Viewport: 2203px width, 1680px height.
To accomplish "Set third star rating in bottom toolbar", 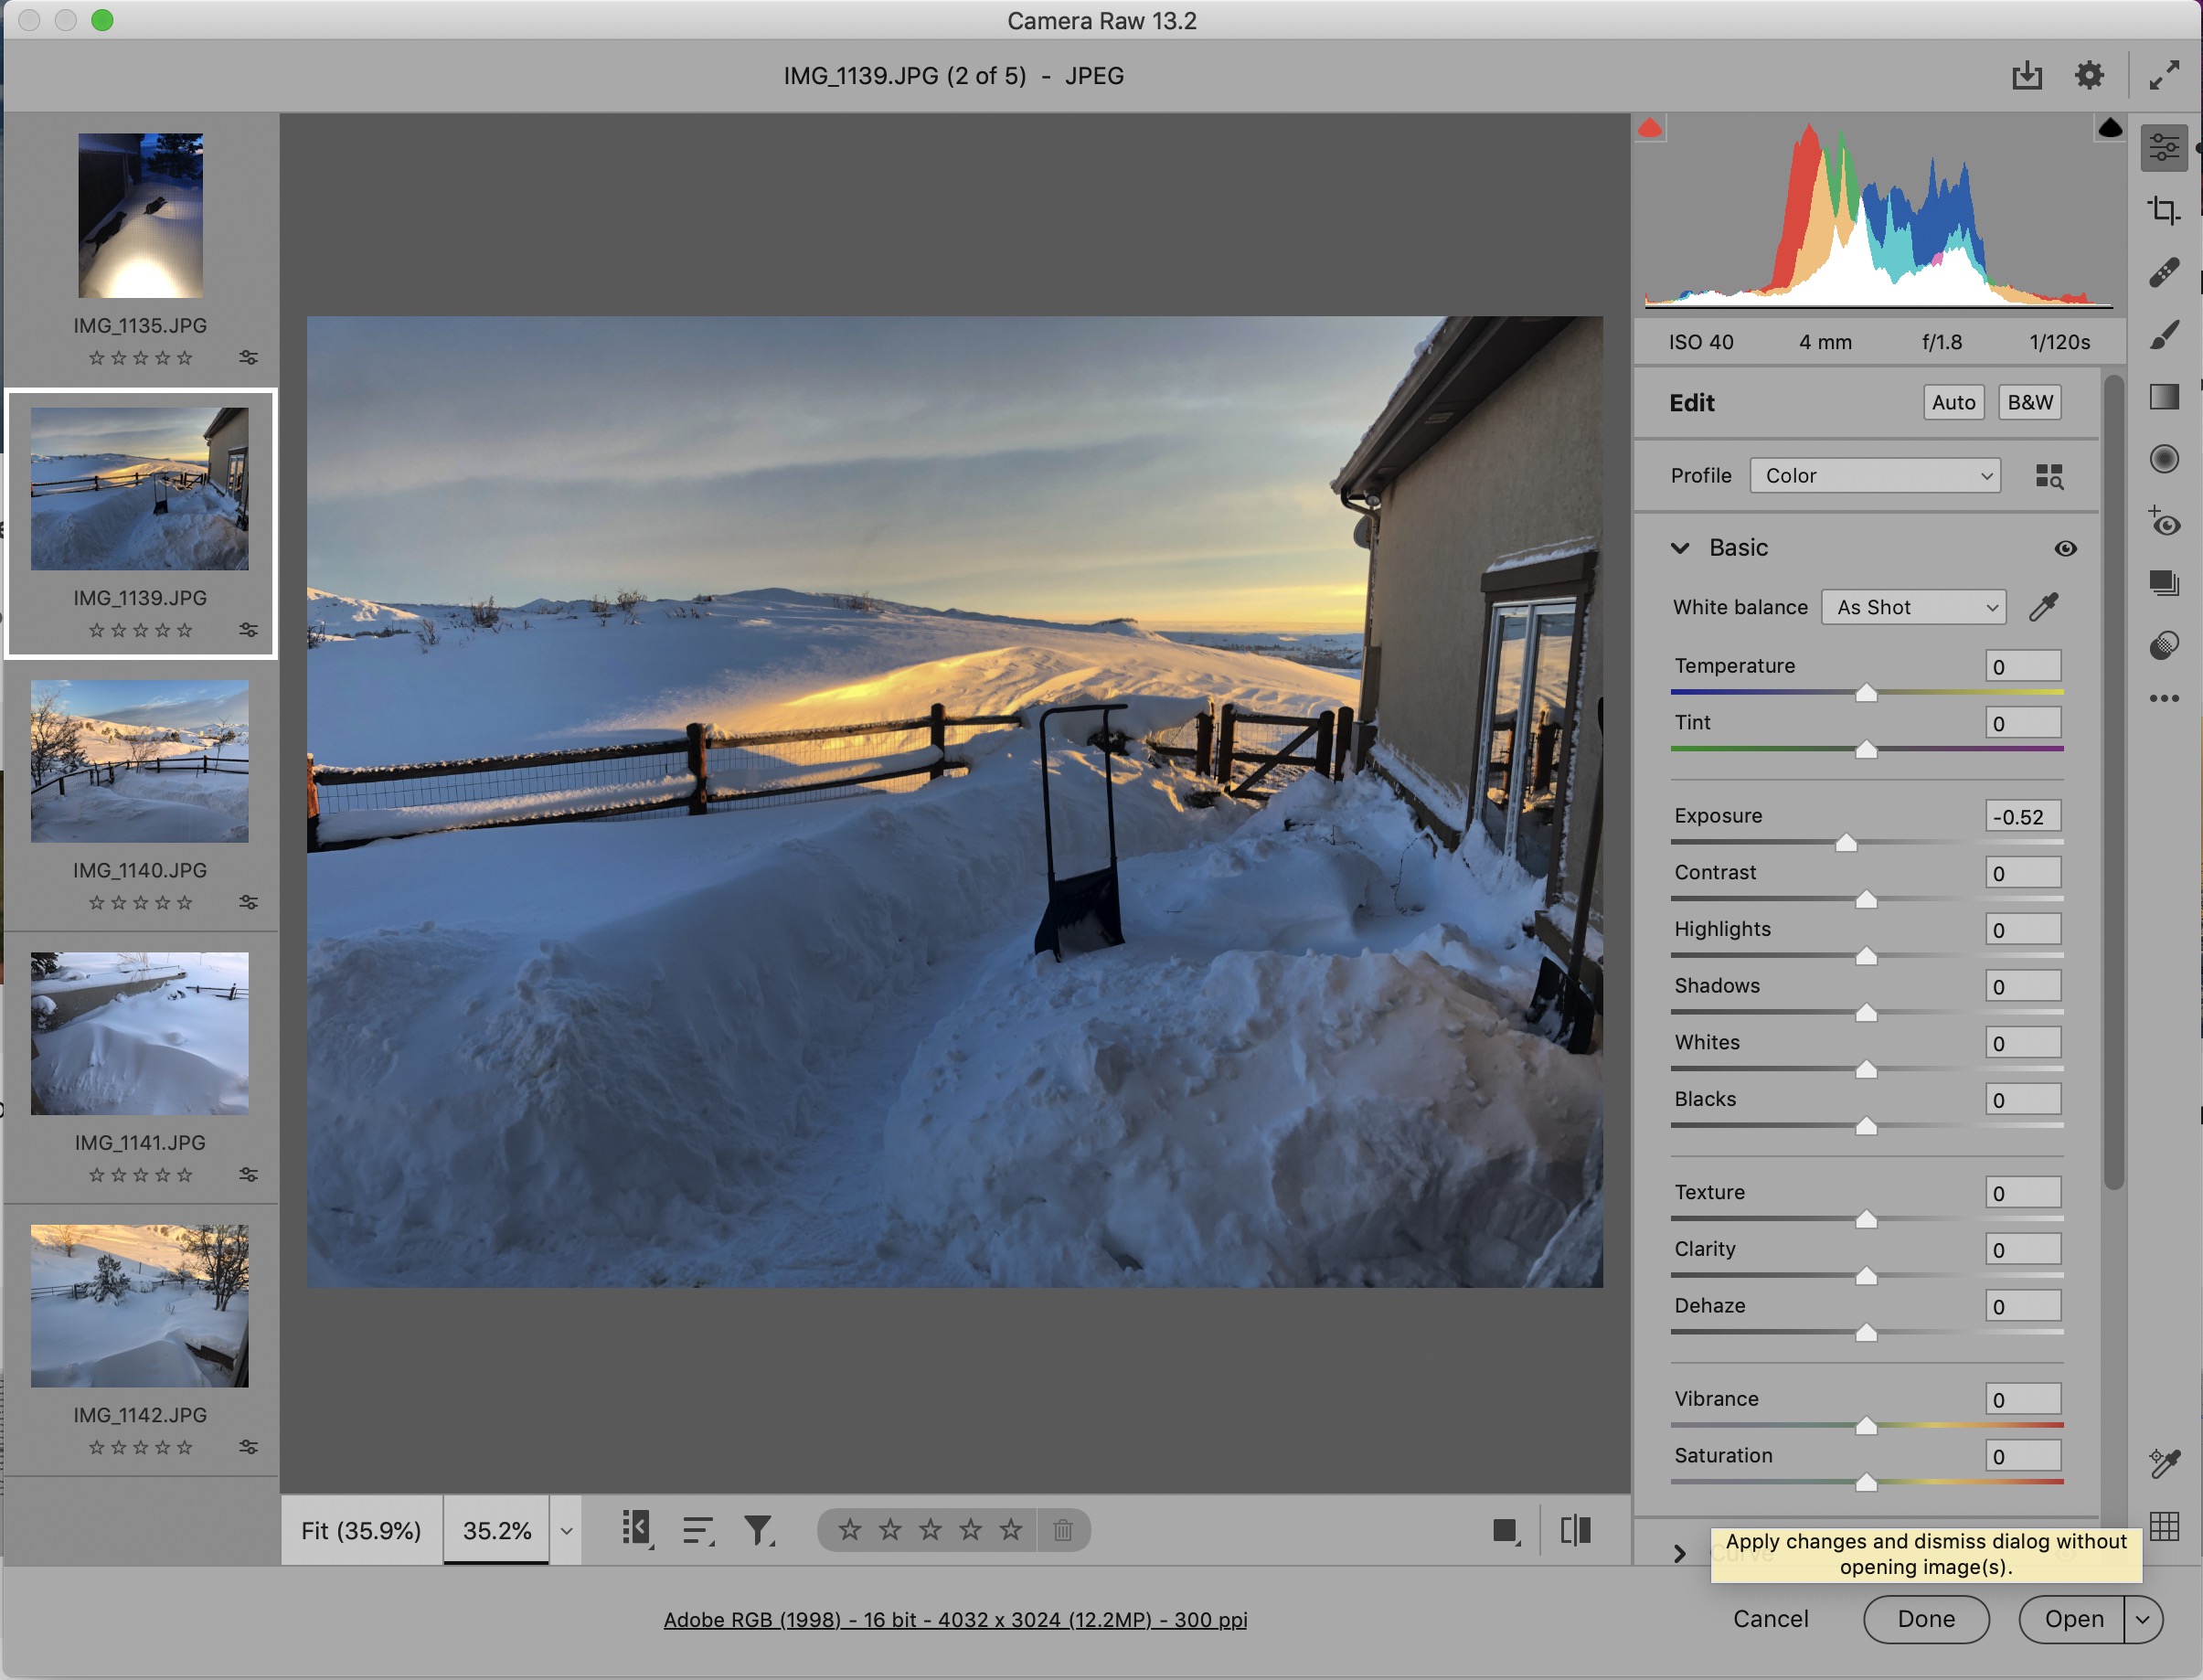I will pos(930,1530).
